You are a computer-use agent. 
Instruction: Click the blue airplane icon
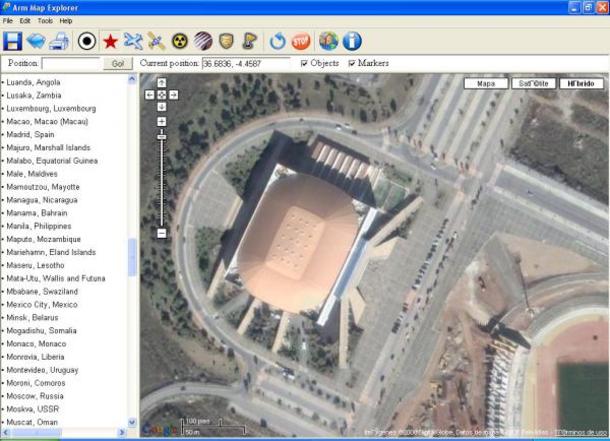[x=133, y=41]
